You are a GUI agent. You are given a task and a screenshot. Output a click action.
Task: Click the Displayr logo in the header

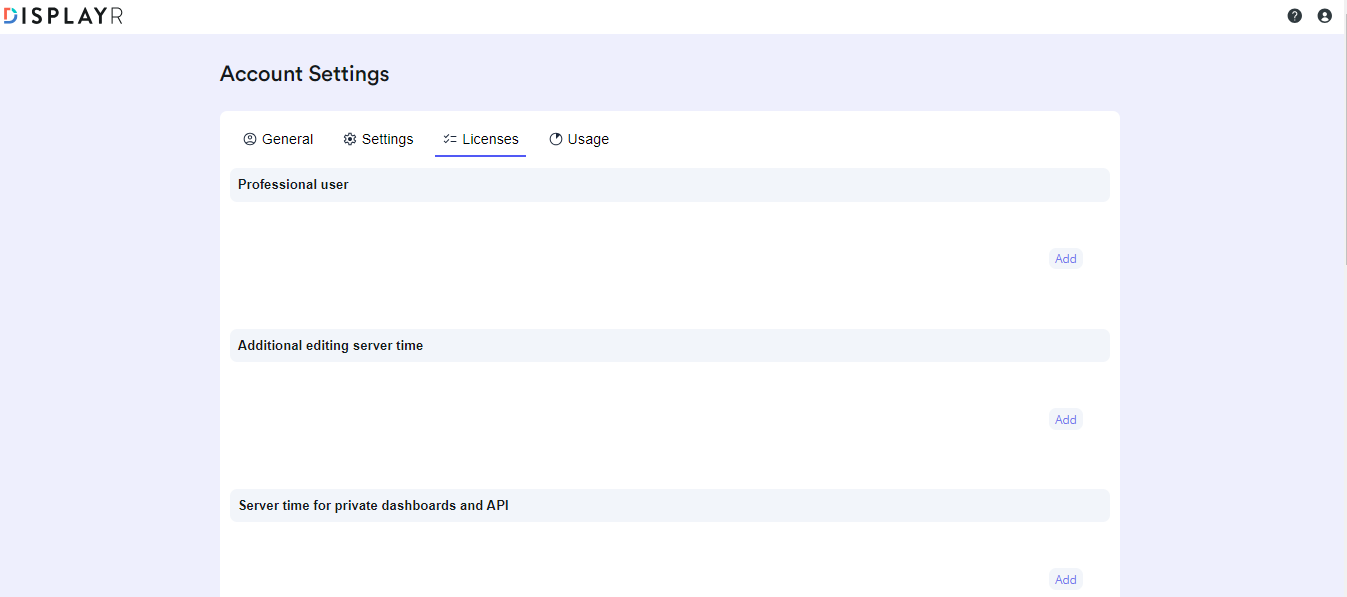click(63, 15)
